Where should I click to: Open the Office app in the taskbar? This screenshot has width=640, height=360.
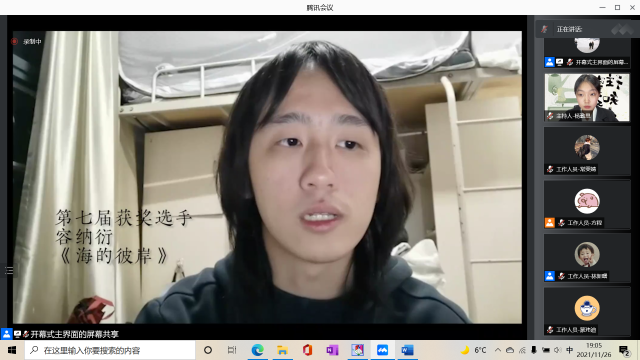click(307, 350)
